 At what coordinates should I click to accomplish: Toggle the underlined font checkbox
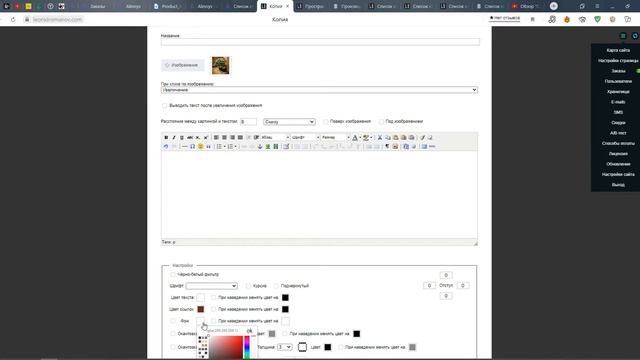[276, 286]
